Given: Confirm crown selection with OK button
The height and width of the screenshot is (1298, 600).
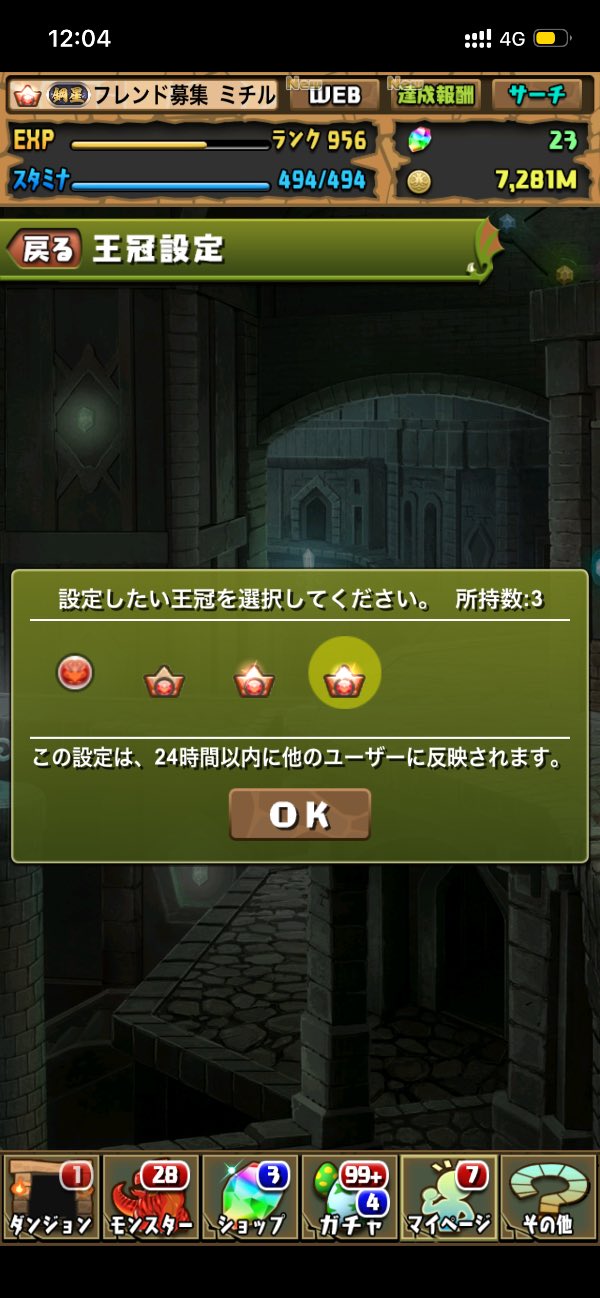Looking at the screenshot, I should tap(300, 815).
